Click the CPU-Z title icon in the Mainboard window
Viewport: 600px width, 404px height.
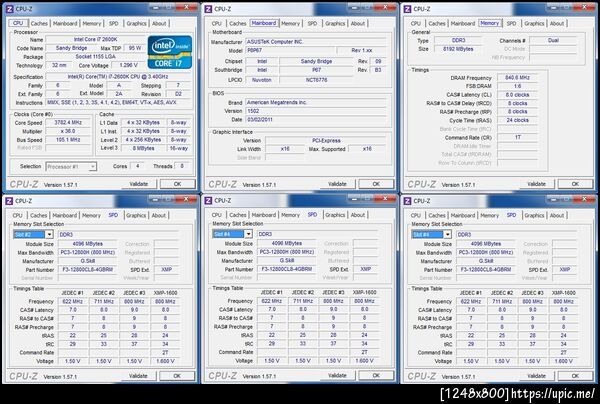(x=209, y=9)
